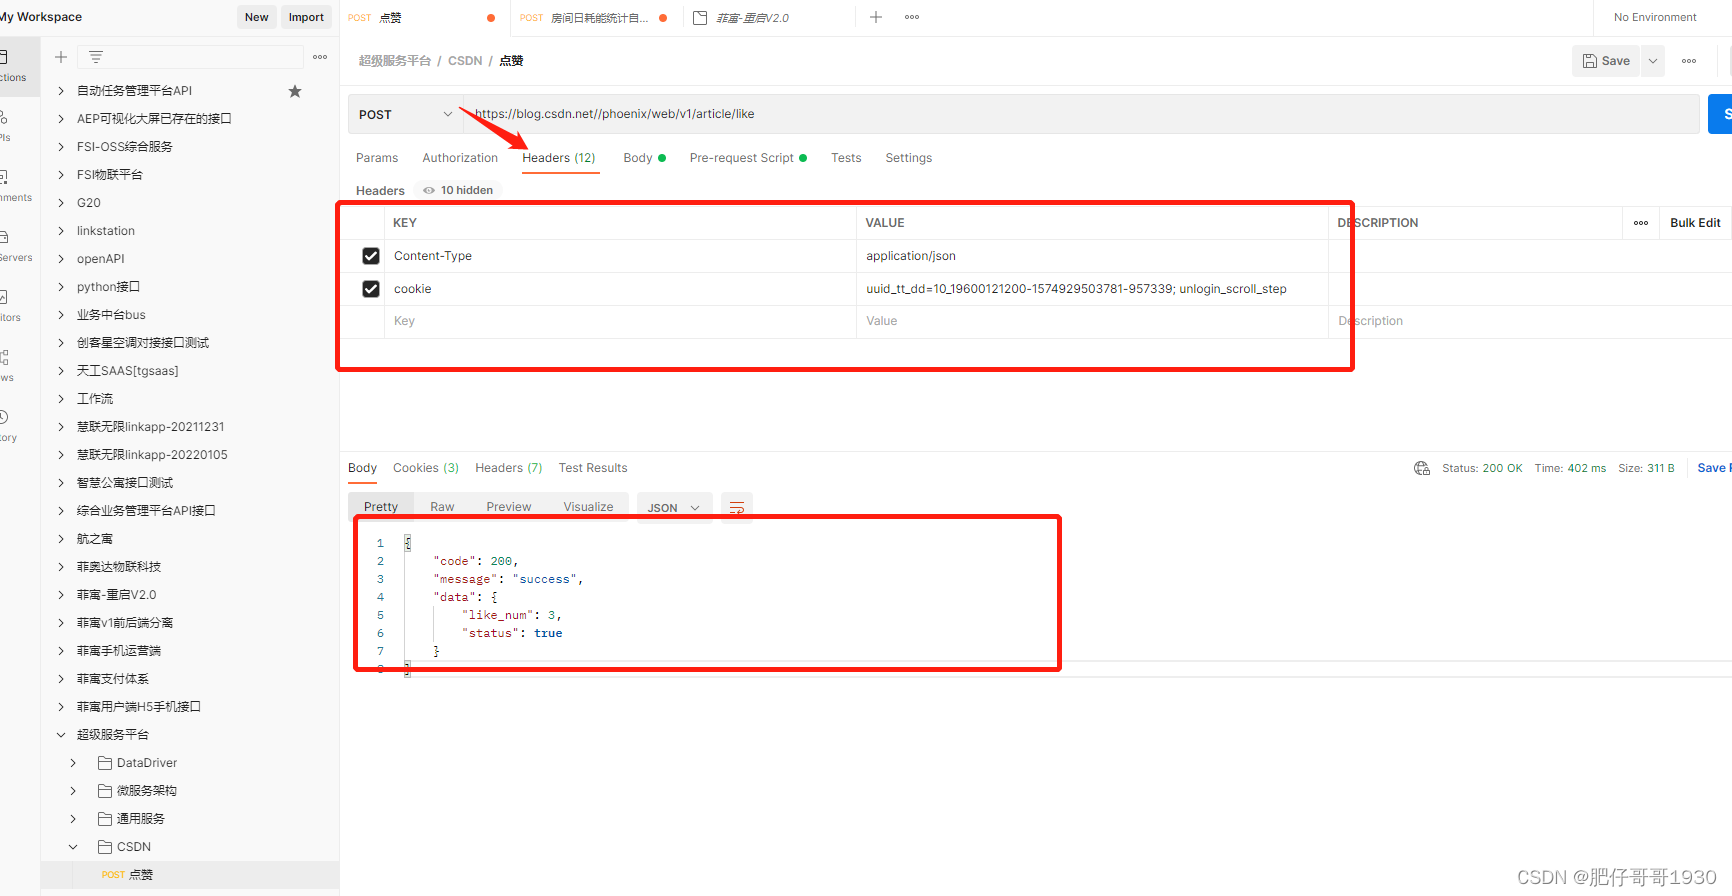This screenshot has width=1732, height=896.
Task: Toggle response line wrap icon
Action: (x=737, y=508)
